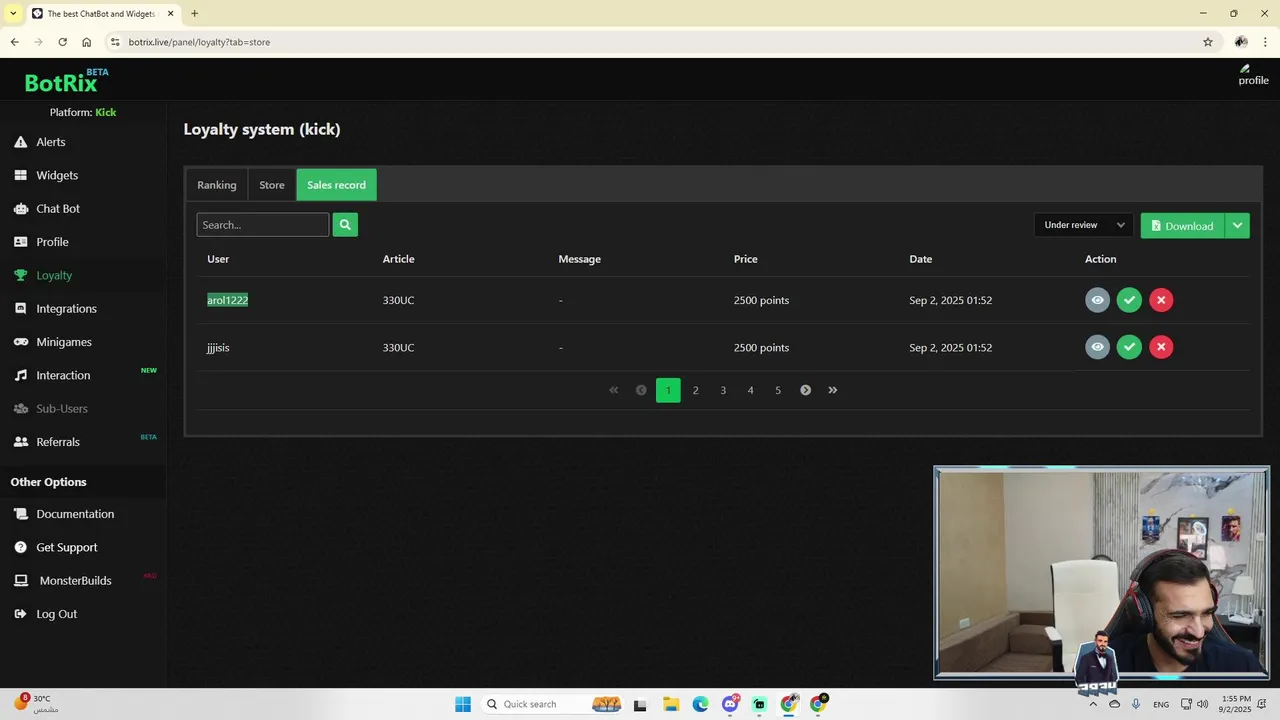The width and height of the screenshot is (1280, 720).
Task: Approve jjjisis 330UC sale
Action: click(x=1129, y=347)
